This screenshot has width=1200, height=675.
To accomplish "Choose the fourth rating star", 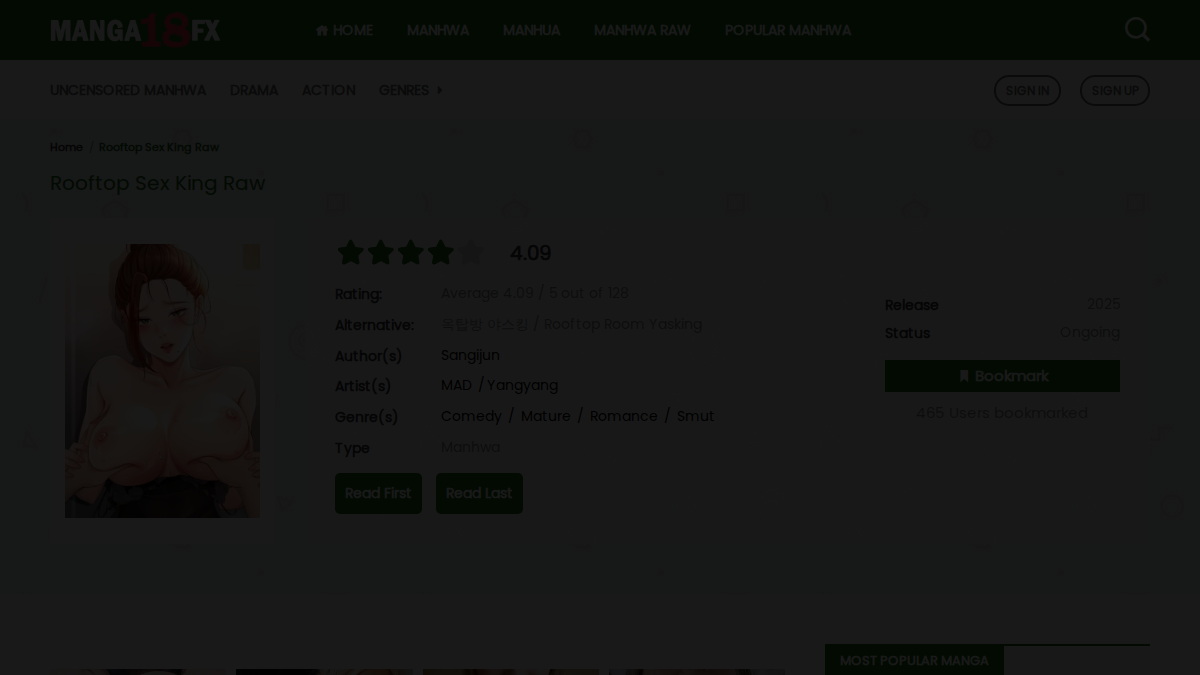I will (x=440, y=253).
